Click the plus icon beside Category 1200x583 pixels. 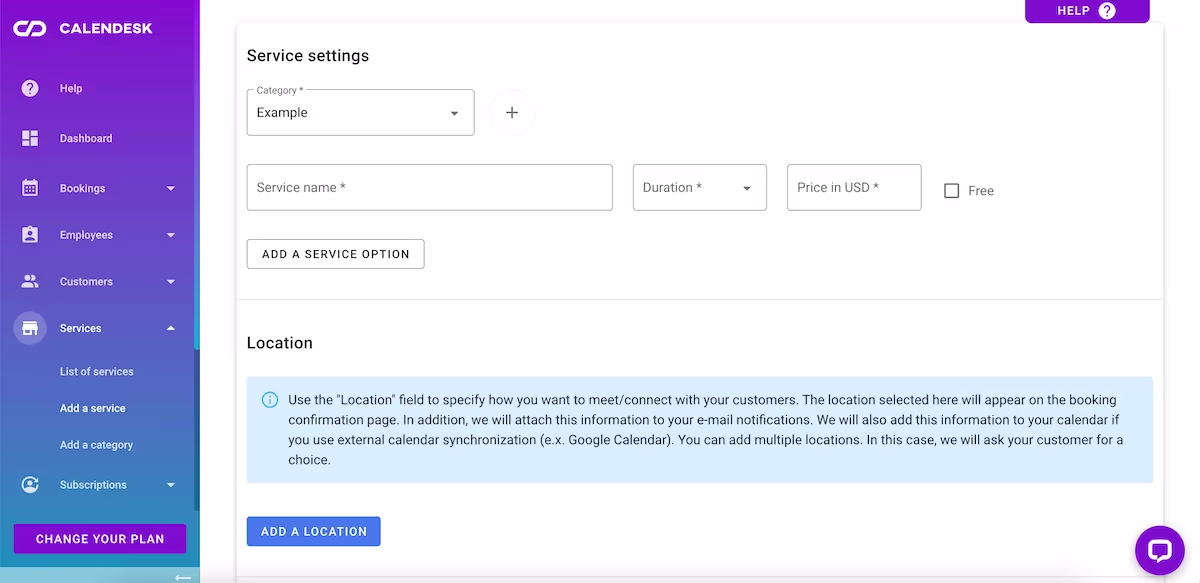coord(512,113)
